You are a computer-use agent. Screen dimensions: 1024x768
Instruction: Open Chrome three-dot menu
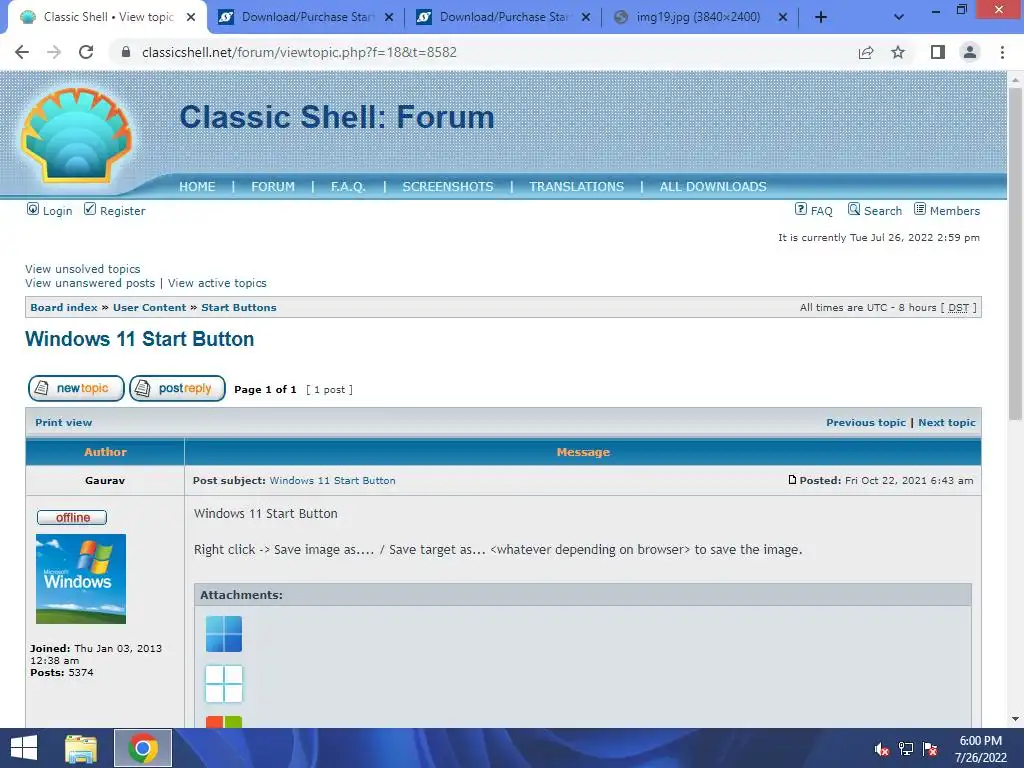click(1002, 52)
